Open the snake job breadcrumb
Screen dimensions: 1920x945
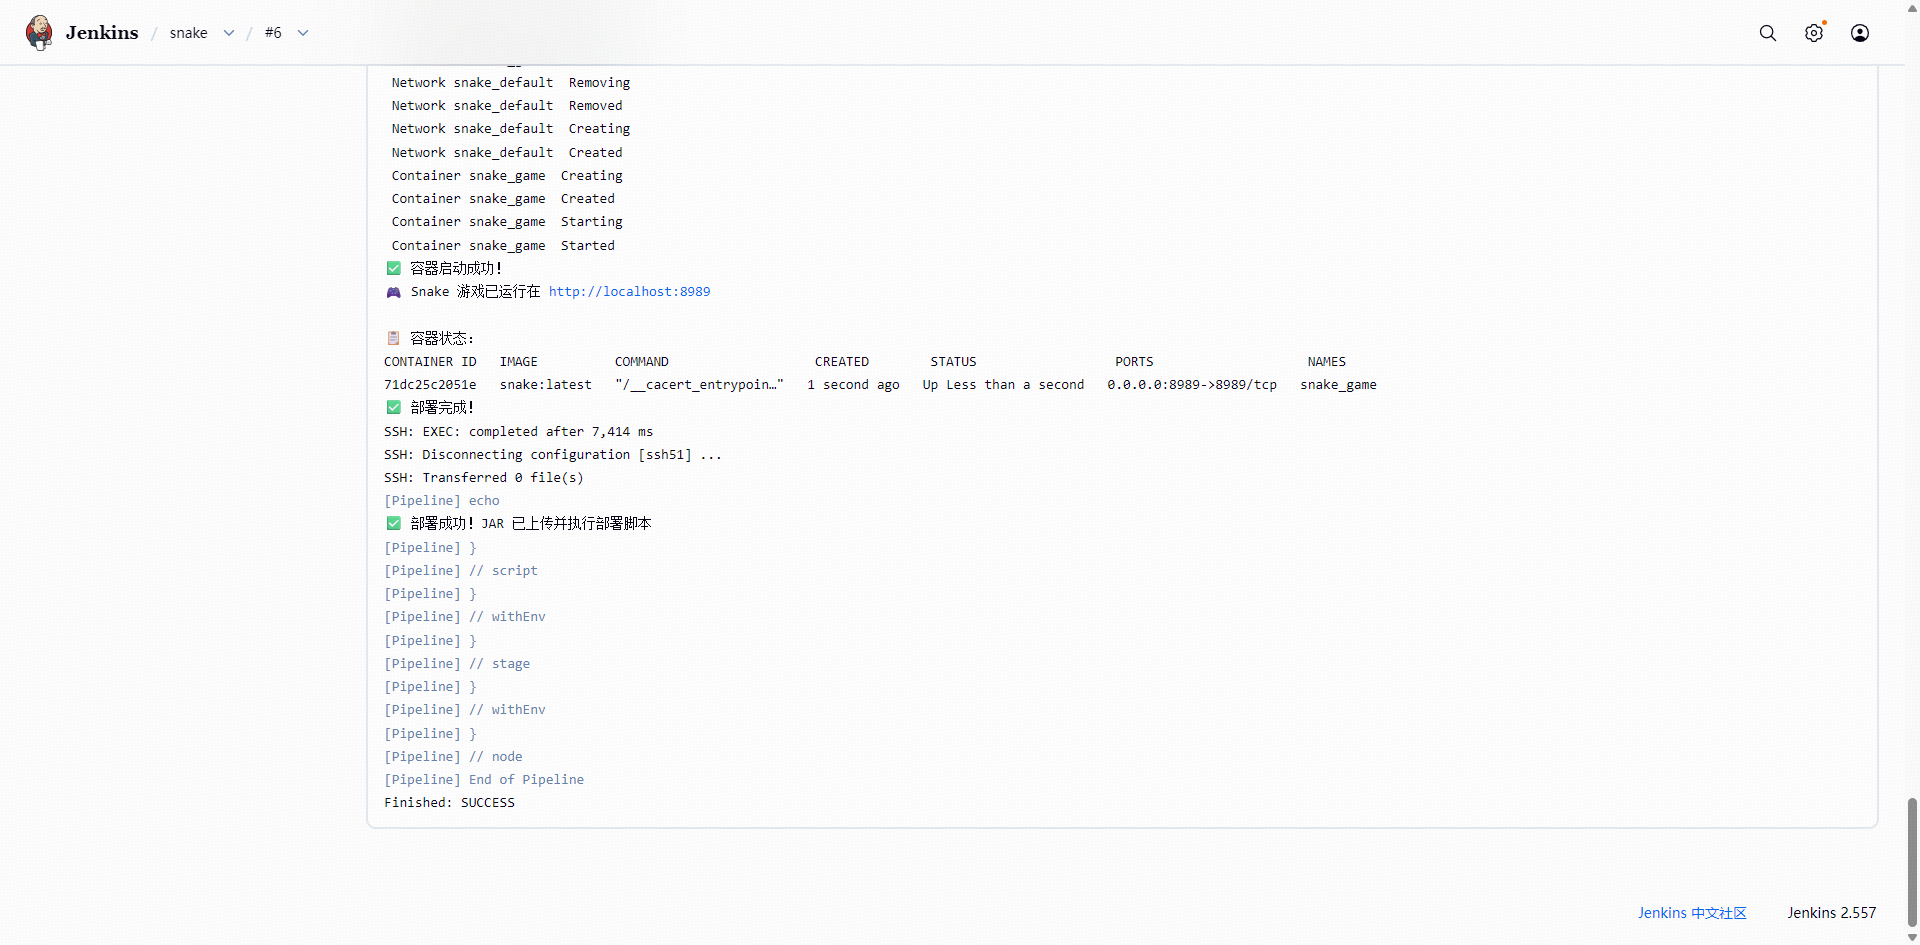coord(189,33)
